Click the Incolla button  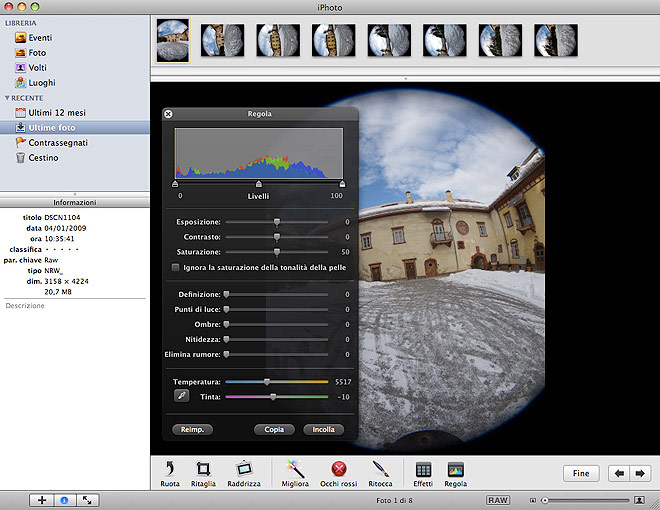tap(323, 430)
